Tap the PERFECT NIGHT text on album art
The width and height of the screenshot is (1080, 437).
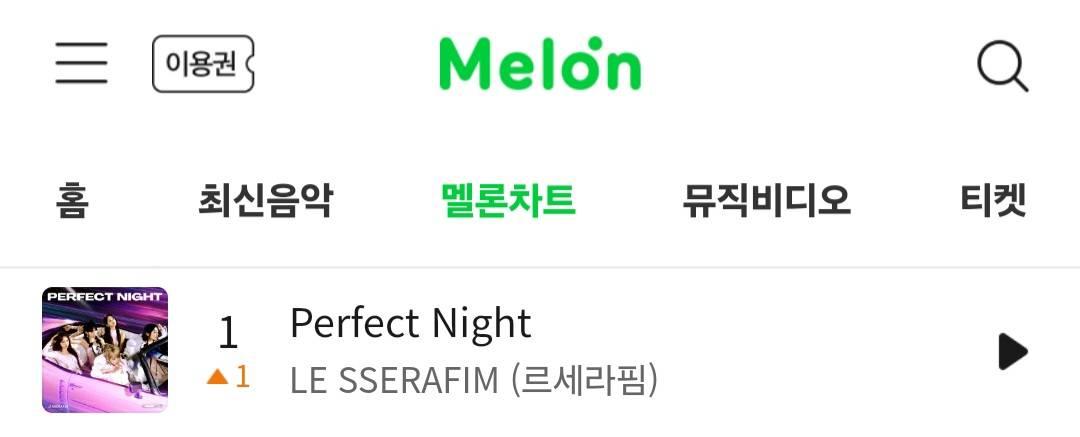tap(105, 297)
